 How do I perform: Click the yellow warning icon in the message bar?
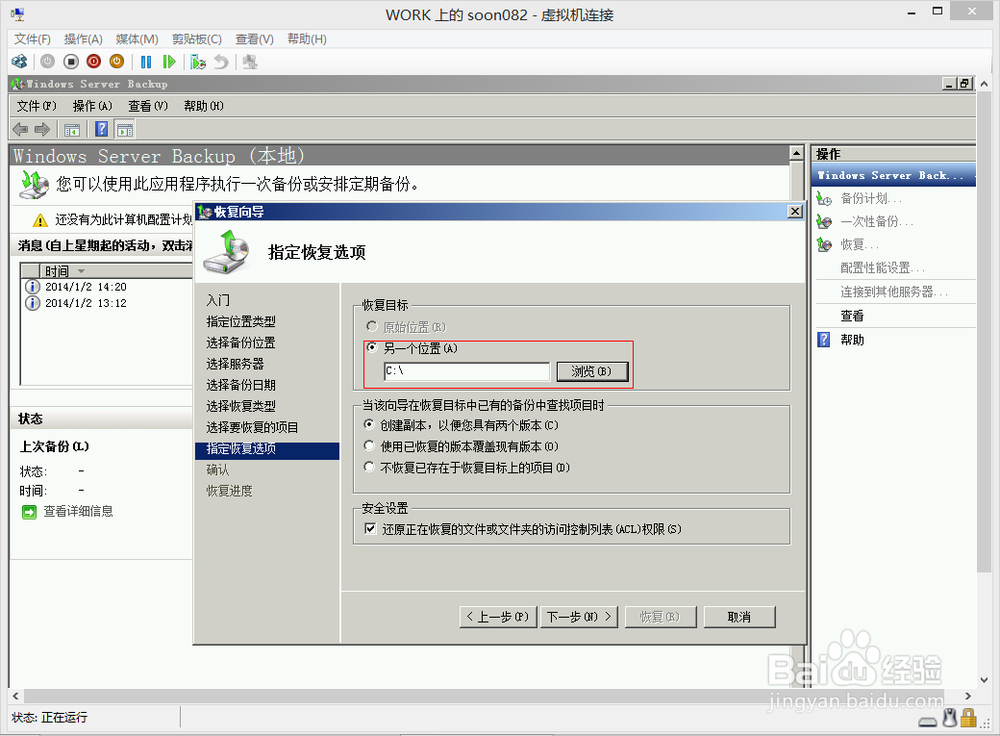(40, 221)
